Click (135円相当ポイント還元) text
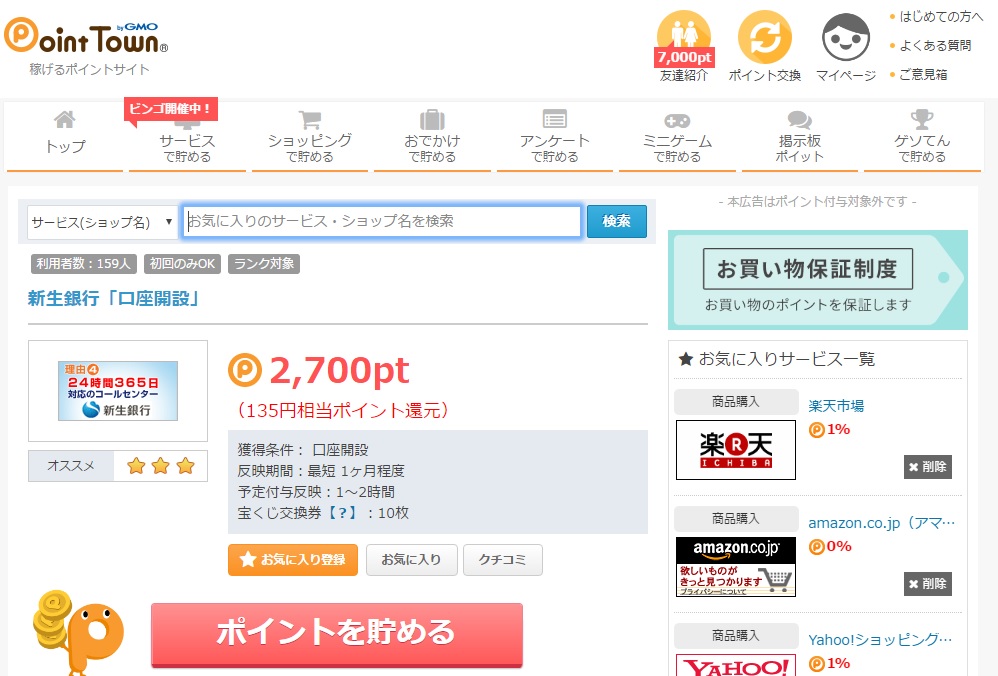This screenshot has width=998, height=676. 343,410
